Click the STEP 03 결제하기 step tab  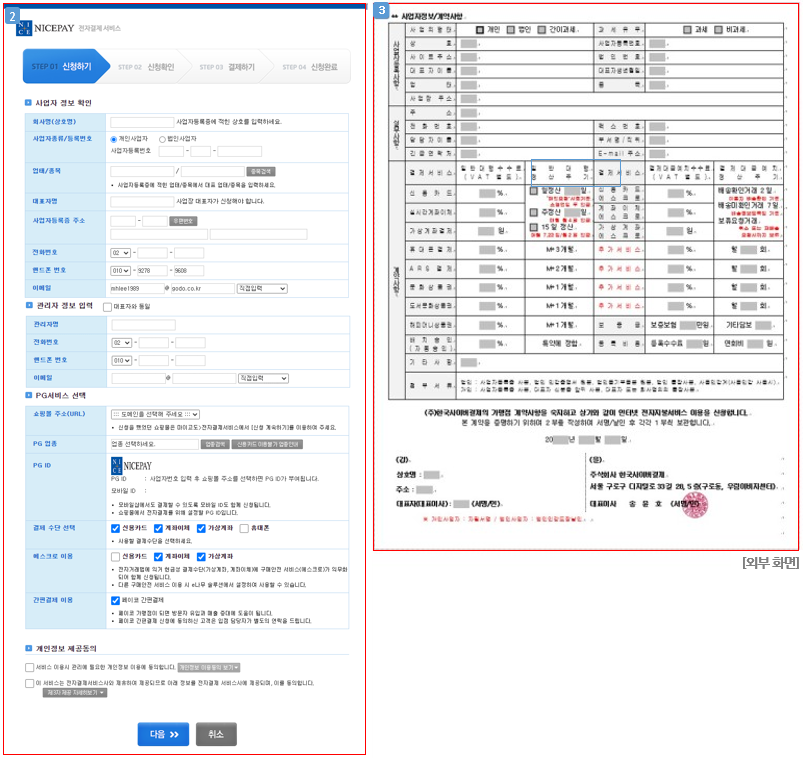pos(227,67)
